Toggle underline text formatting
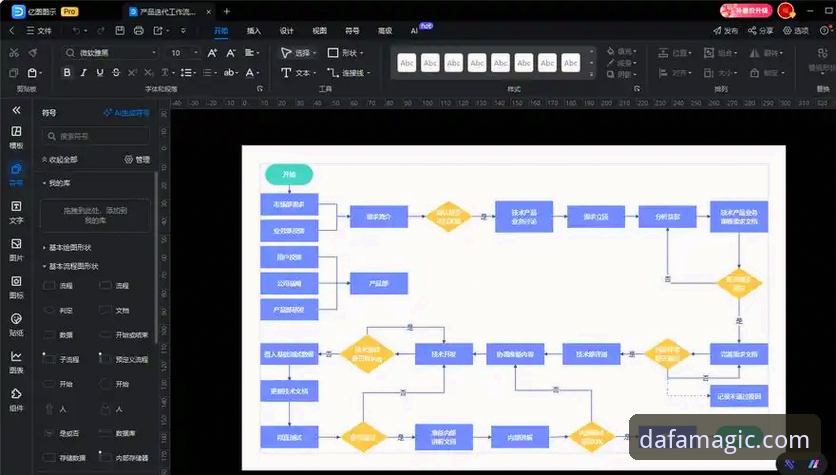The height and width of the screenshot is (475, 836). coord(100,73)
